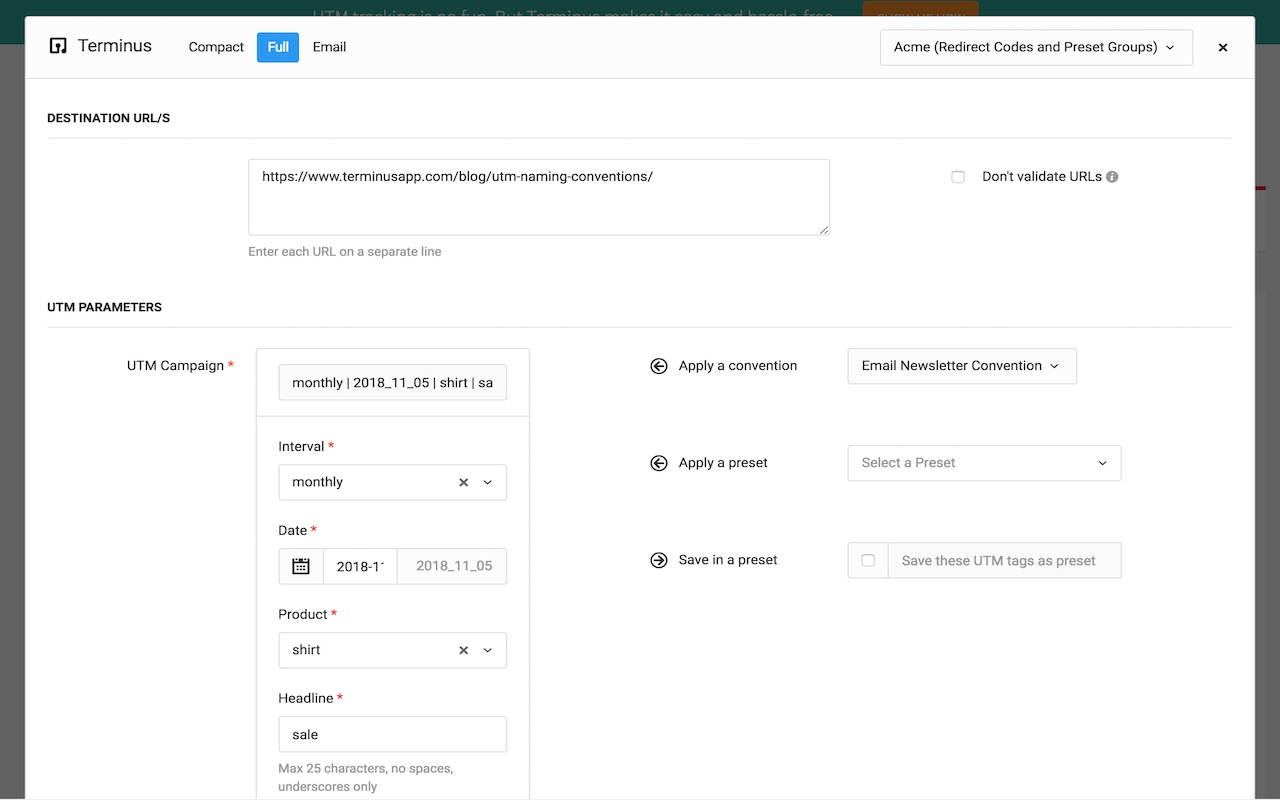
Task: Click the UTM PARAMETERS heading
Action: pyautogui.click(x=104, y=307)
